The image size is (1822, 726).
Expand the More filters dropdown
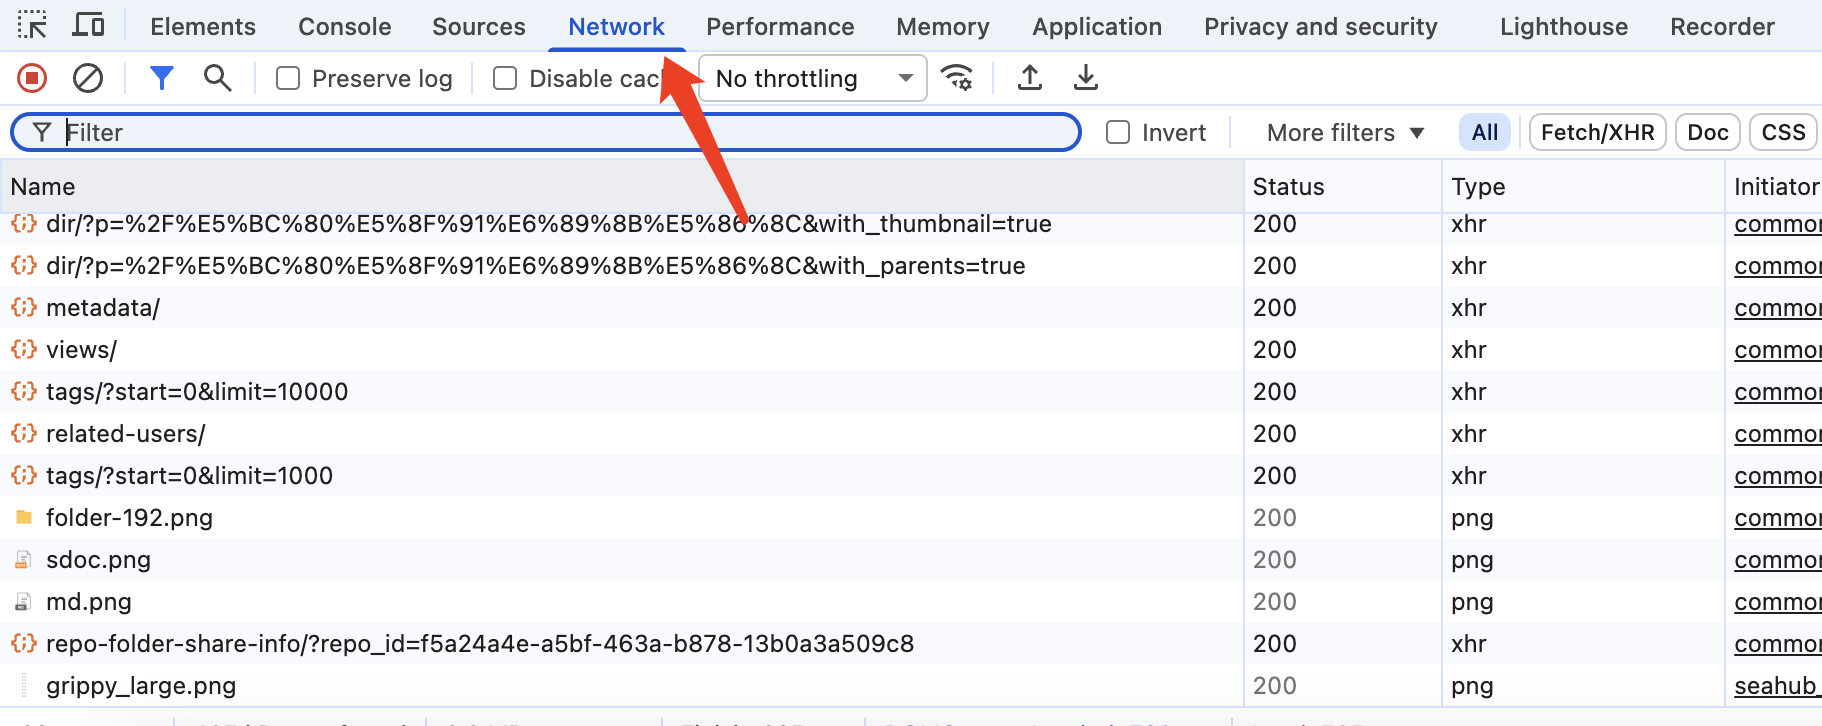click(1344, 133)
